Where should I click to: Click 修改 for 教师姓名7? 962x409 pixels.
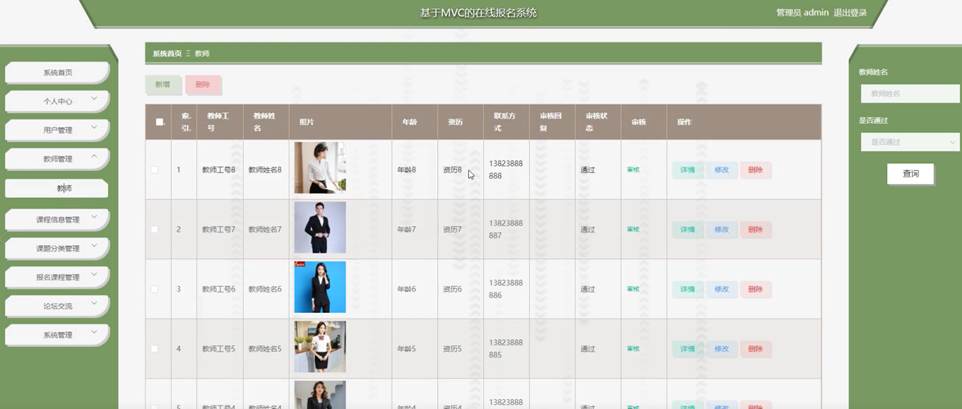(x=722, y=230)
